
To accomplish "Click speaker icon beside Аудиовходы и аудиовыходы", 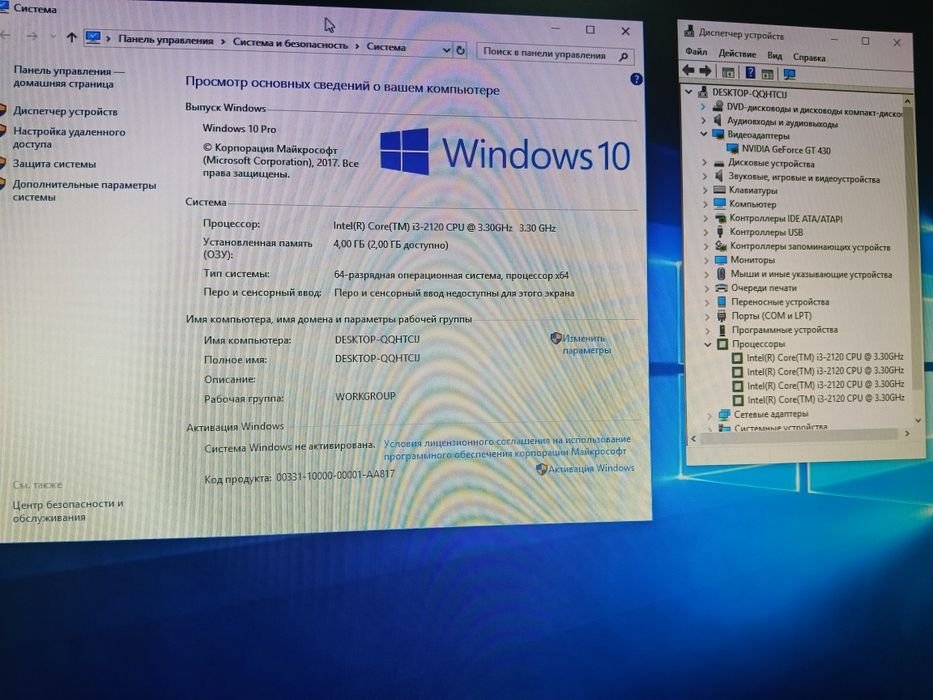I will (718, 120).
